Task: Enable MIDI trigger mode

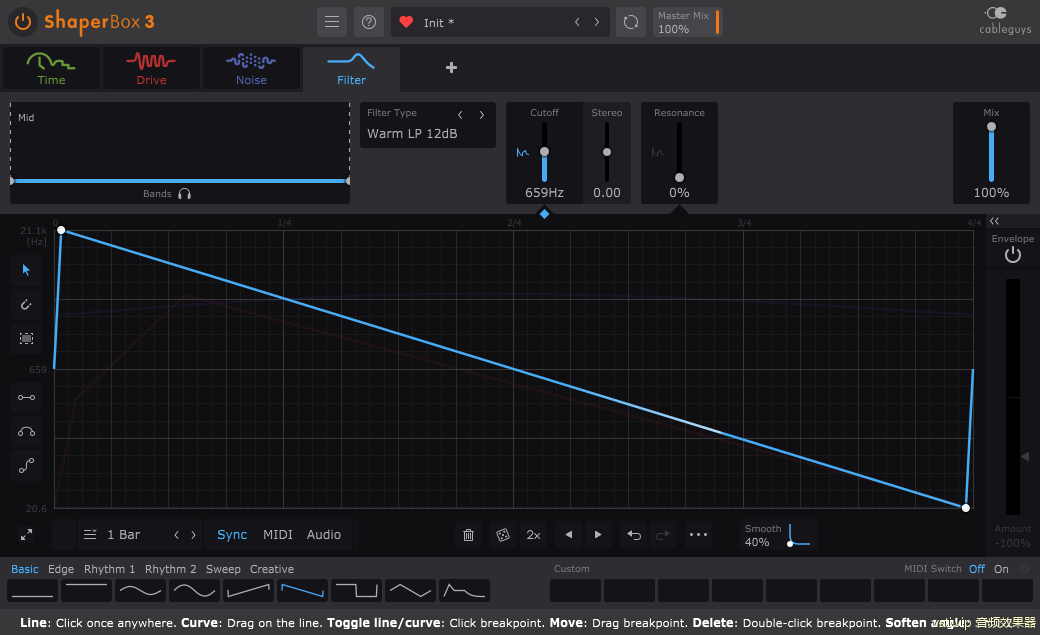Action: 278,535
